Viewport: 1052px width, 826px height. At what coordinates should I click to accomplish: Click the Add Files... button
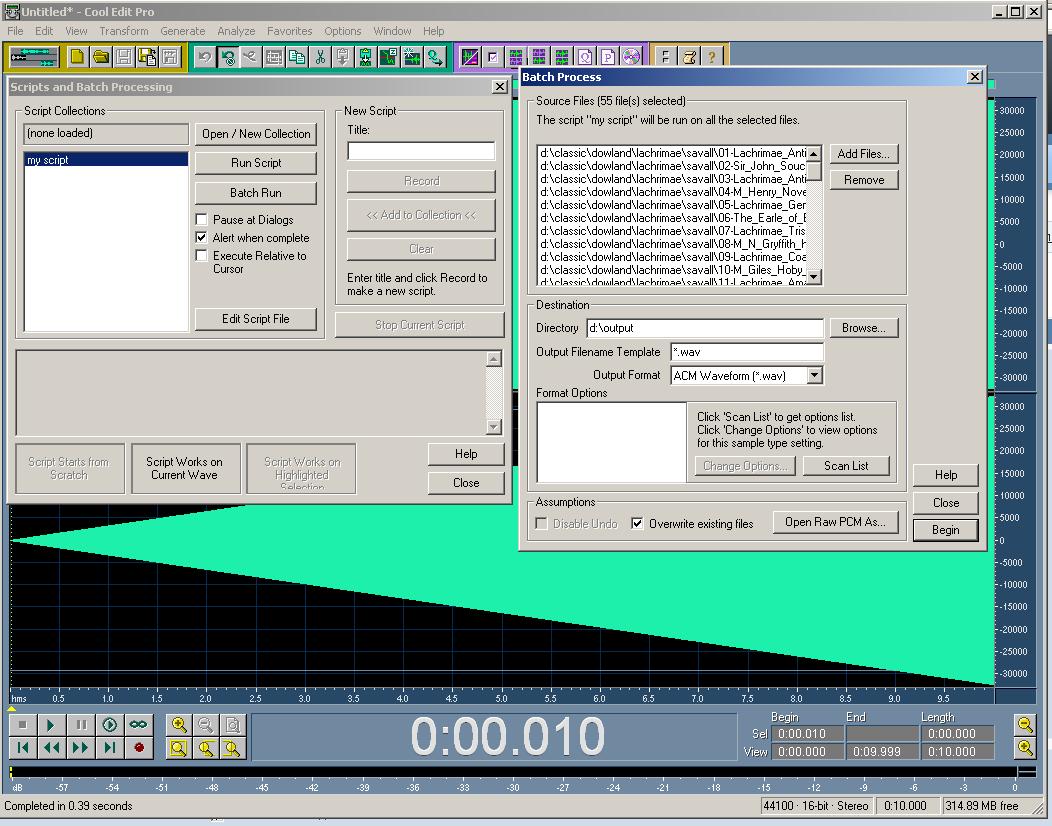pyautogui.click(x=863, y=154)
